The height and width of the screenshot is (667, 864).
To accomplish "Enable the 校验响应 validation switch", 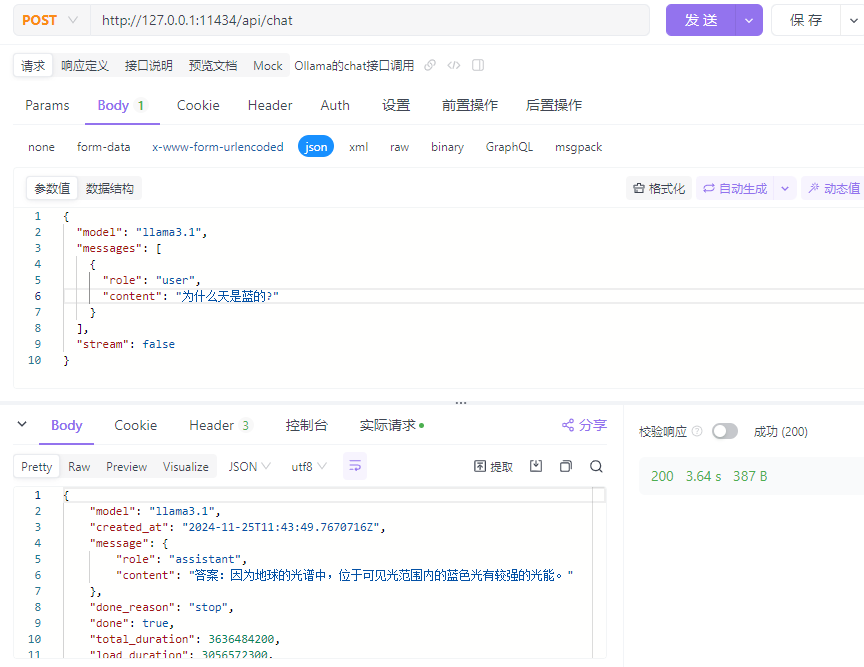I will tap(724, 431).
